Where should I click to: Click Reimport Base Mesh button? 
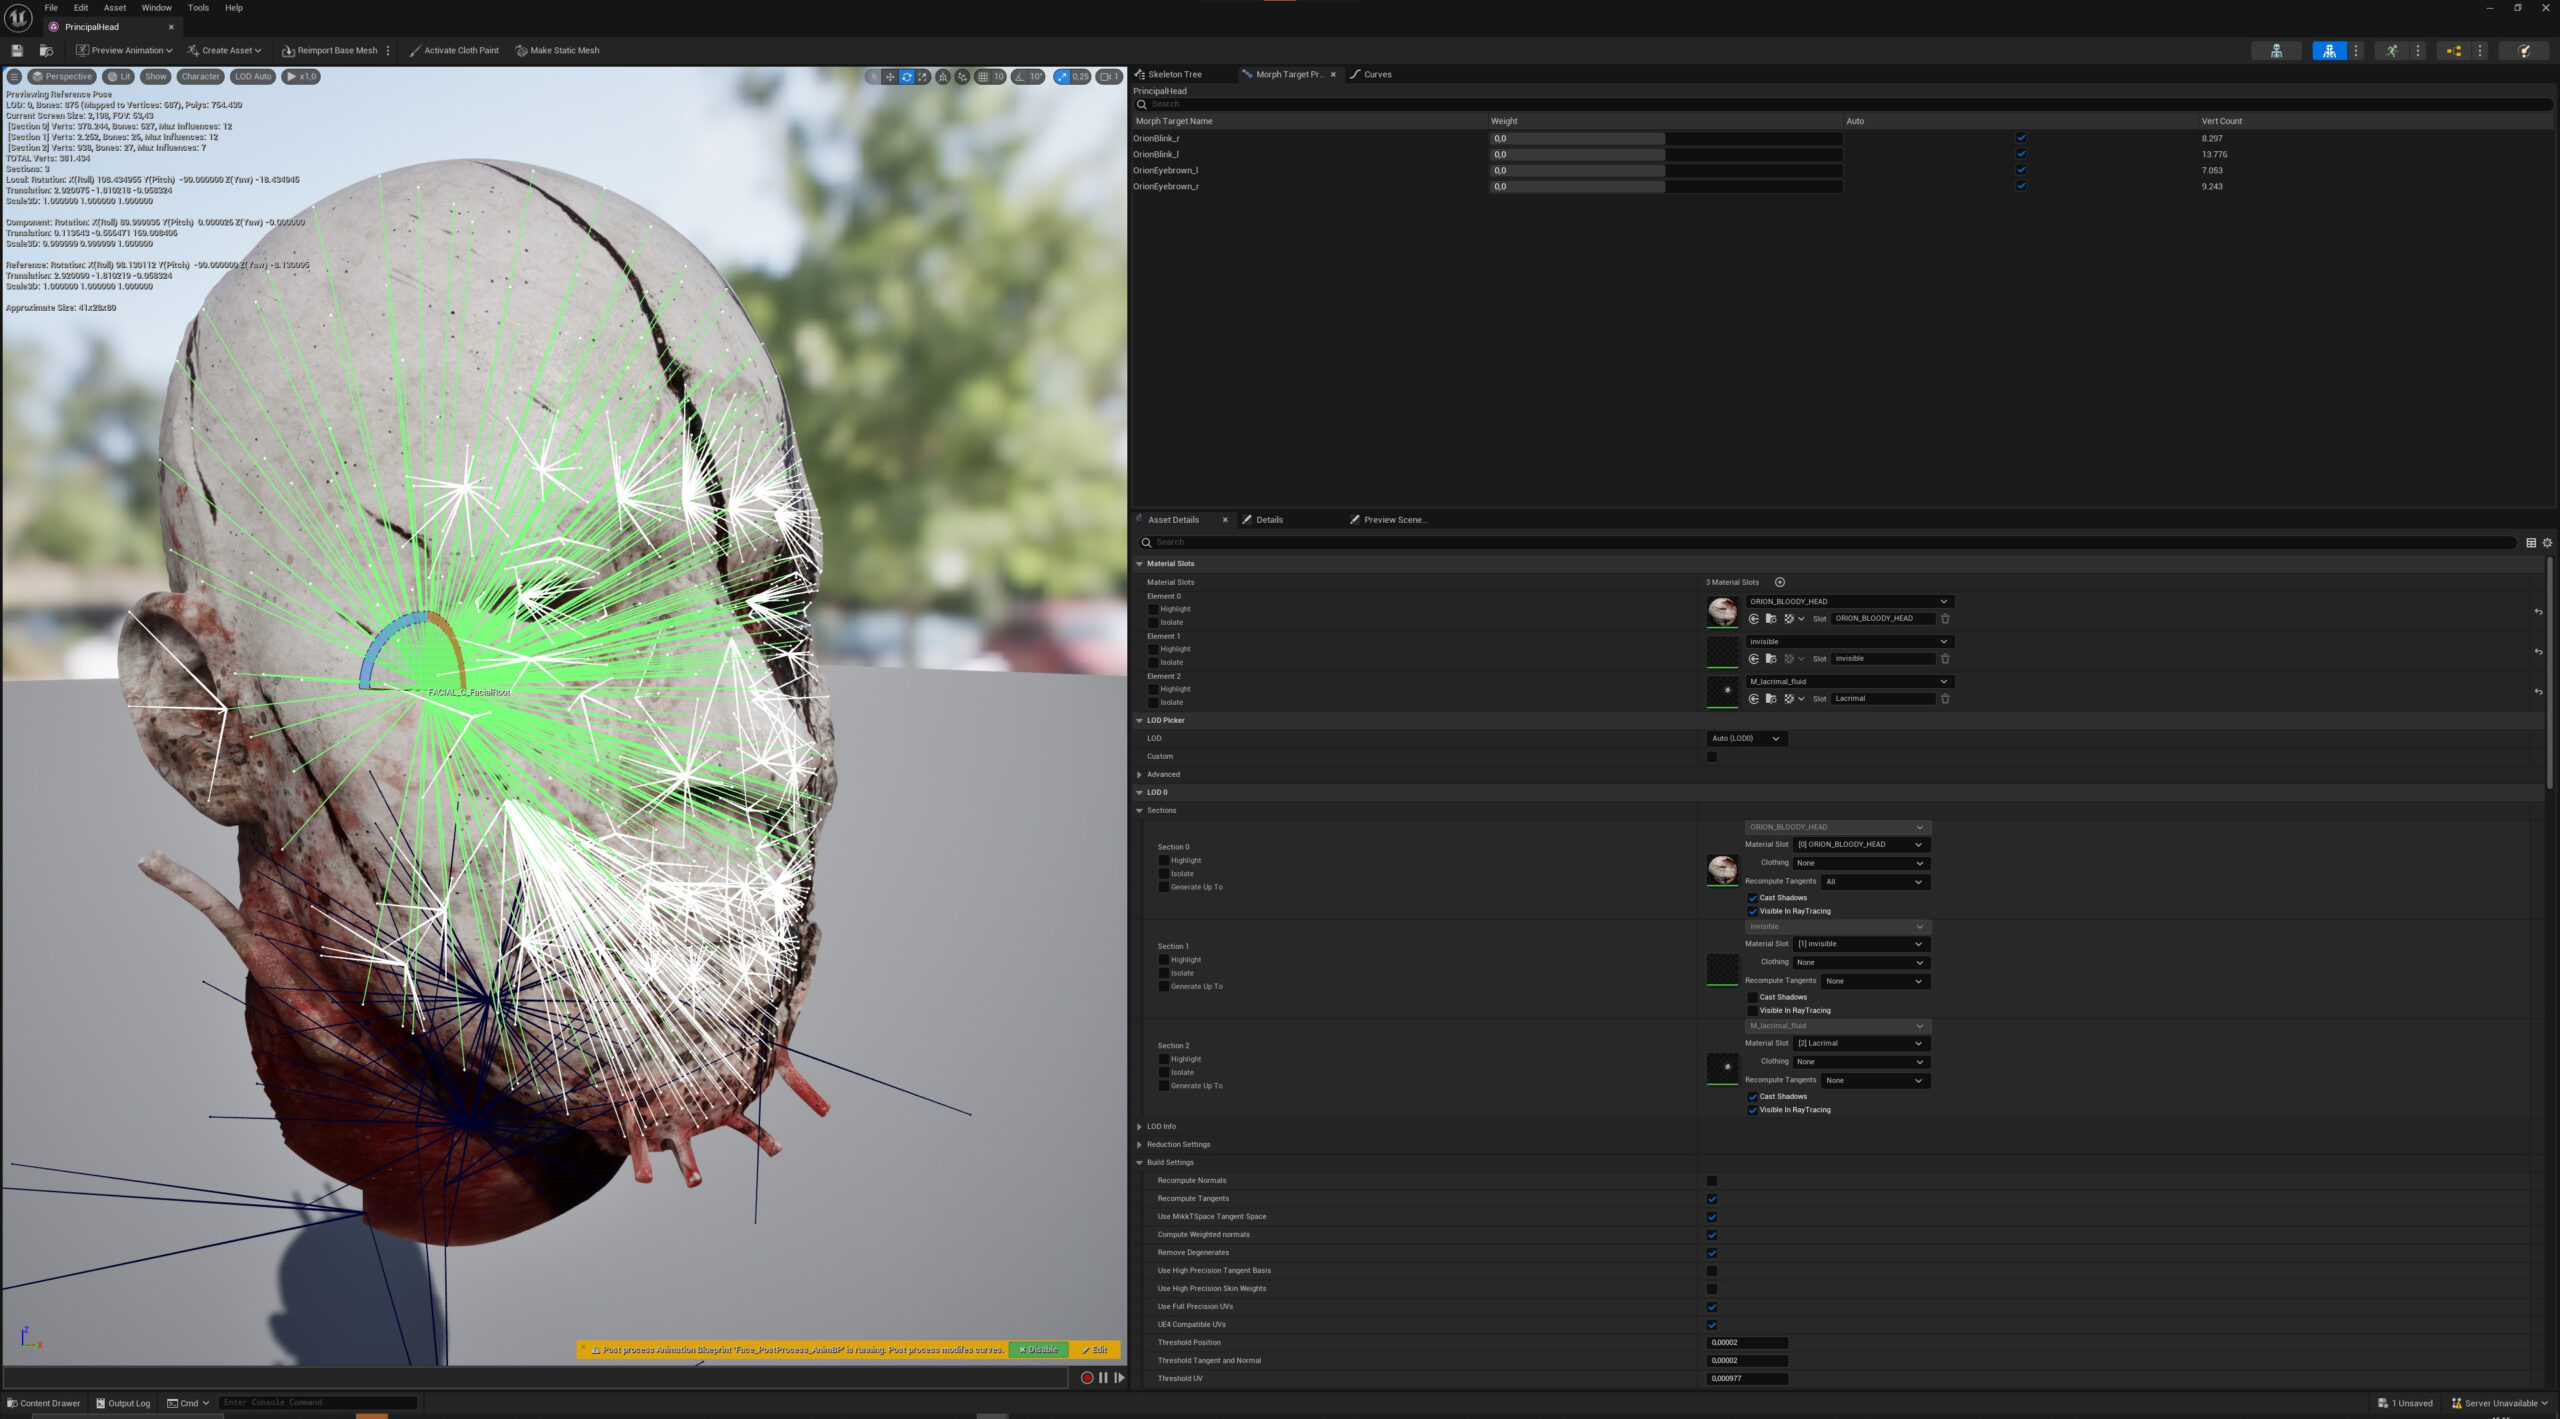tap(330, 50)
